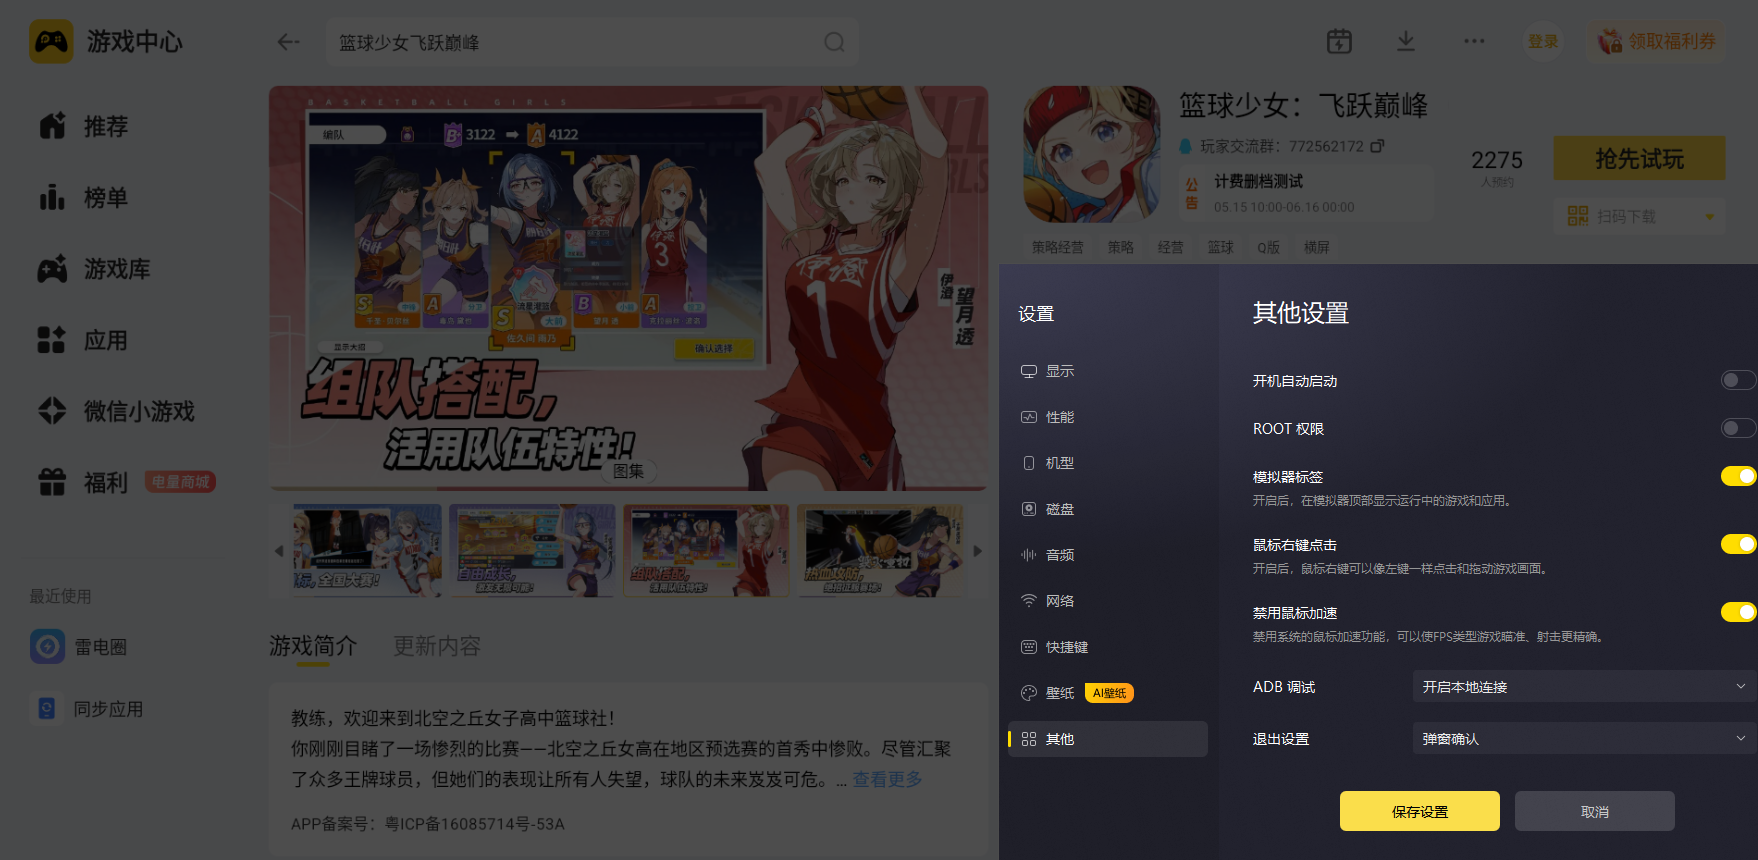
Task: Click the search input field
Action: point(592,42)
